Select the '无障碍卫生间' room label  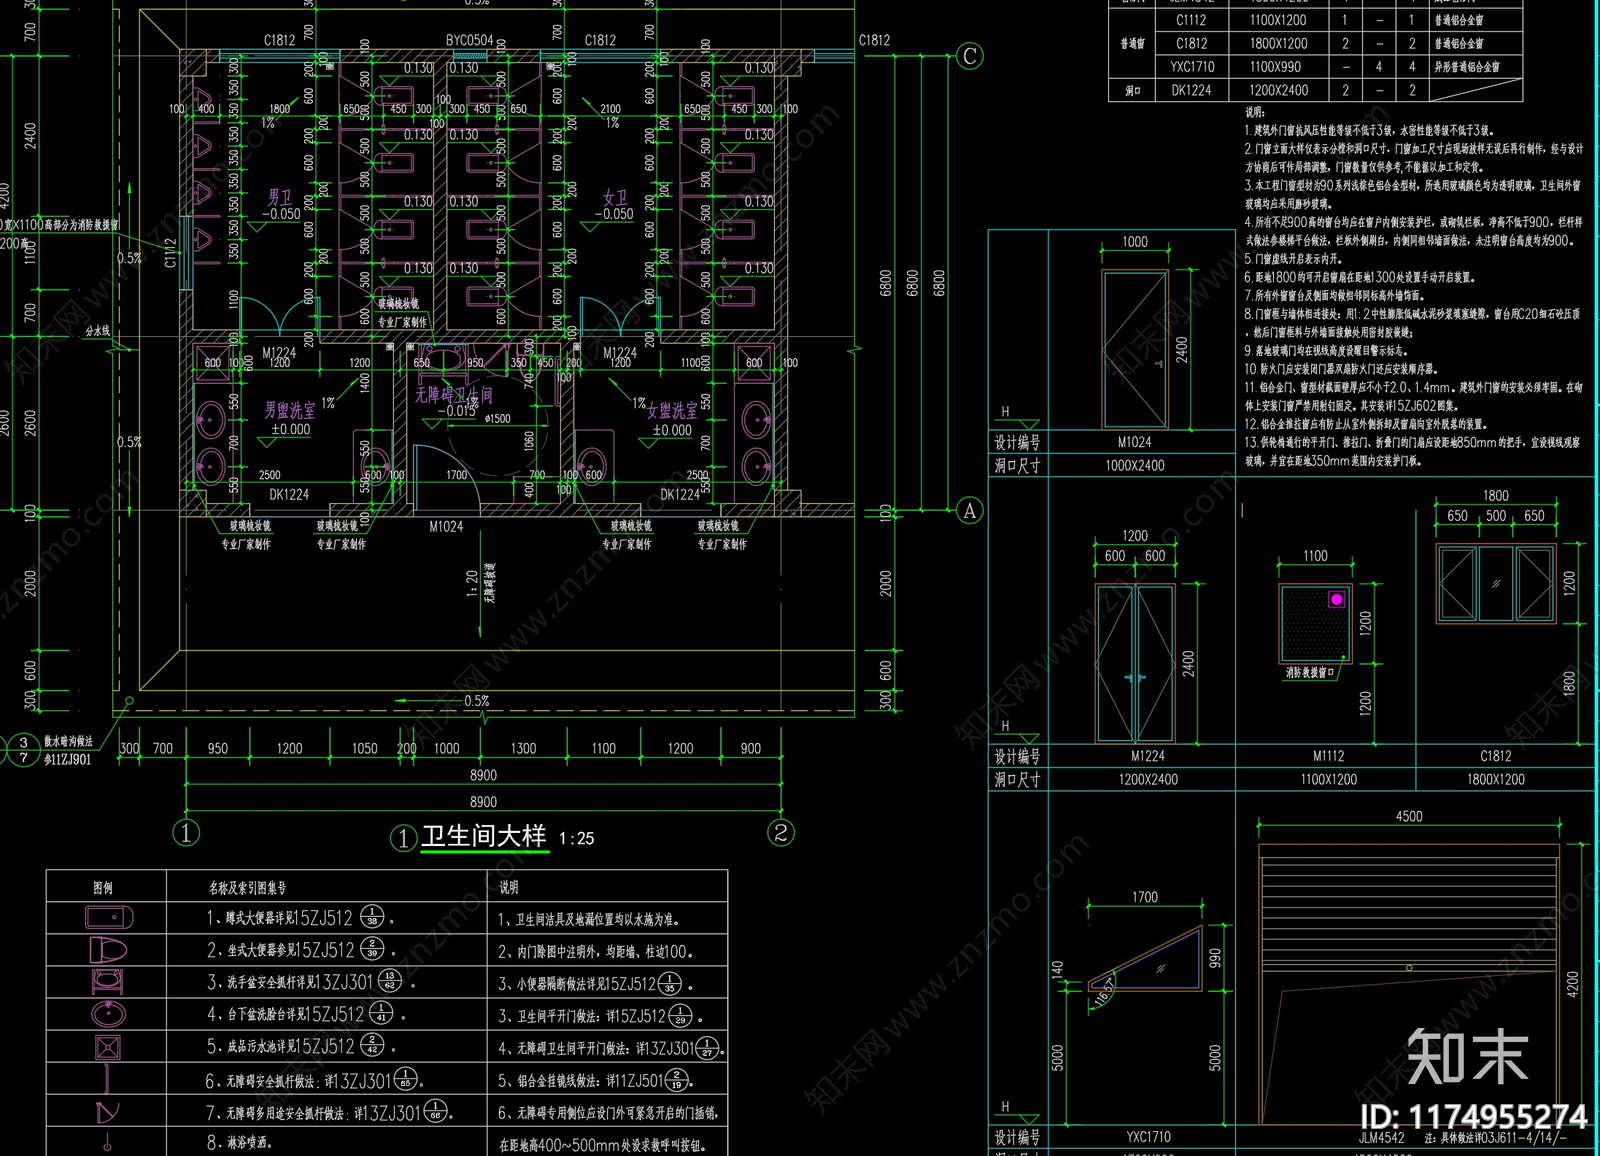pos(453,394)
